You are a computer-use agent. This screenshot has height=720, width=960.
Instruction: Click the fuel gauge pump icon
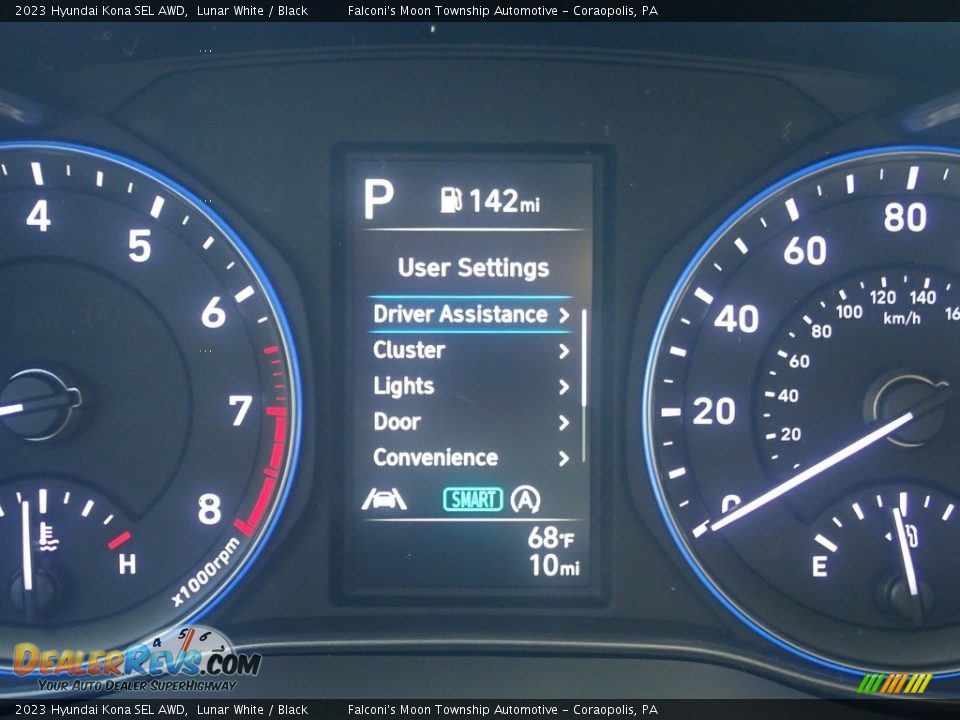911,536
